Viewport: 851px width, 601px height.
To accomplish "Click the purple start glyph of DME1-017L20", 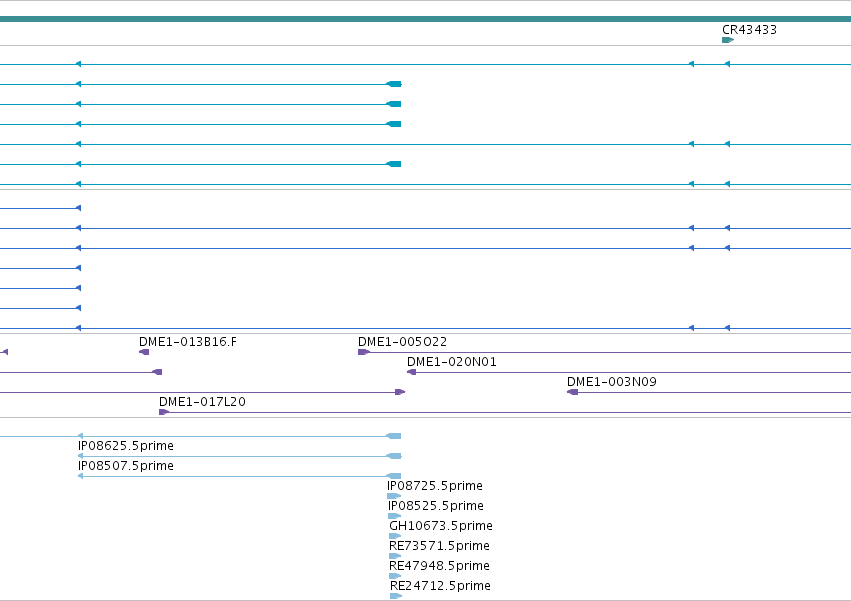I will (164, 412).
